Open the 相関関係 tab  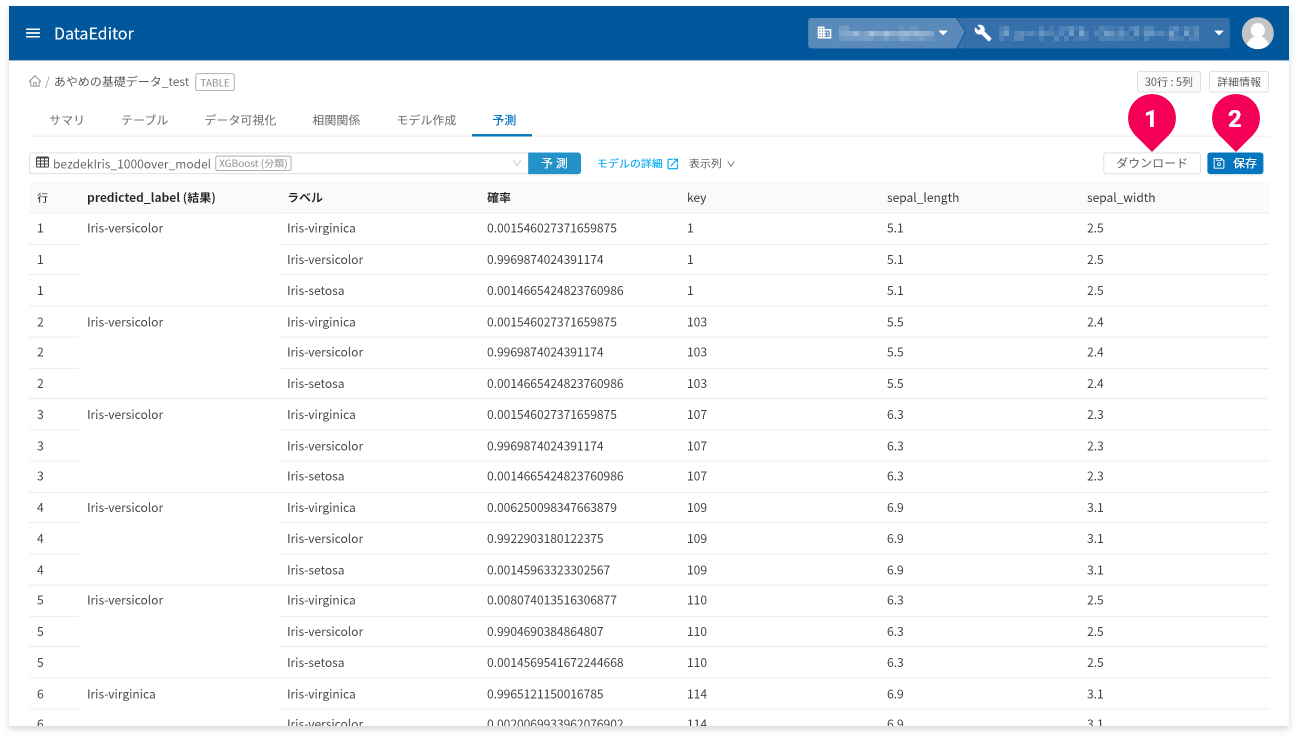click(336, 120)
